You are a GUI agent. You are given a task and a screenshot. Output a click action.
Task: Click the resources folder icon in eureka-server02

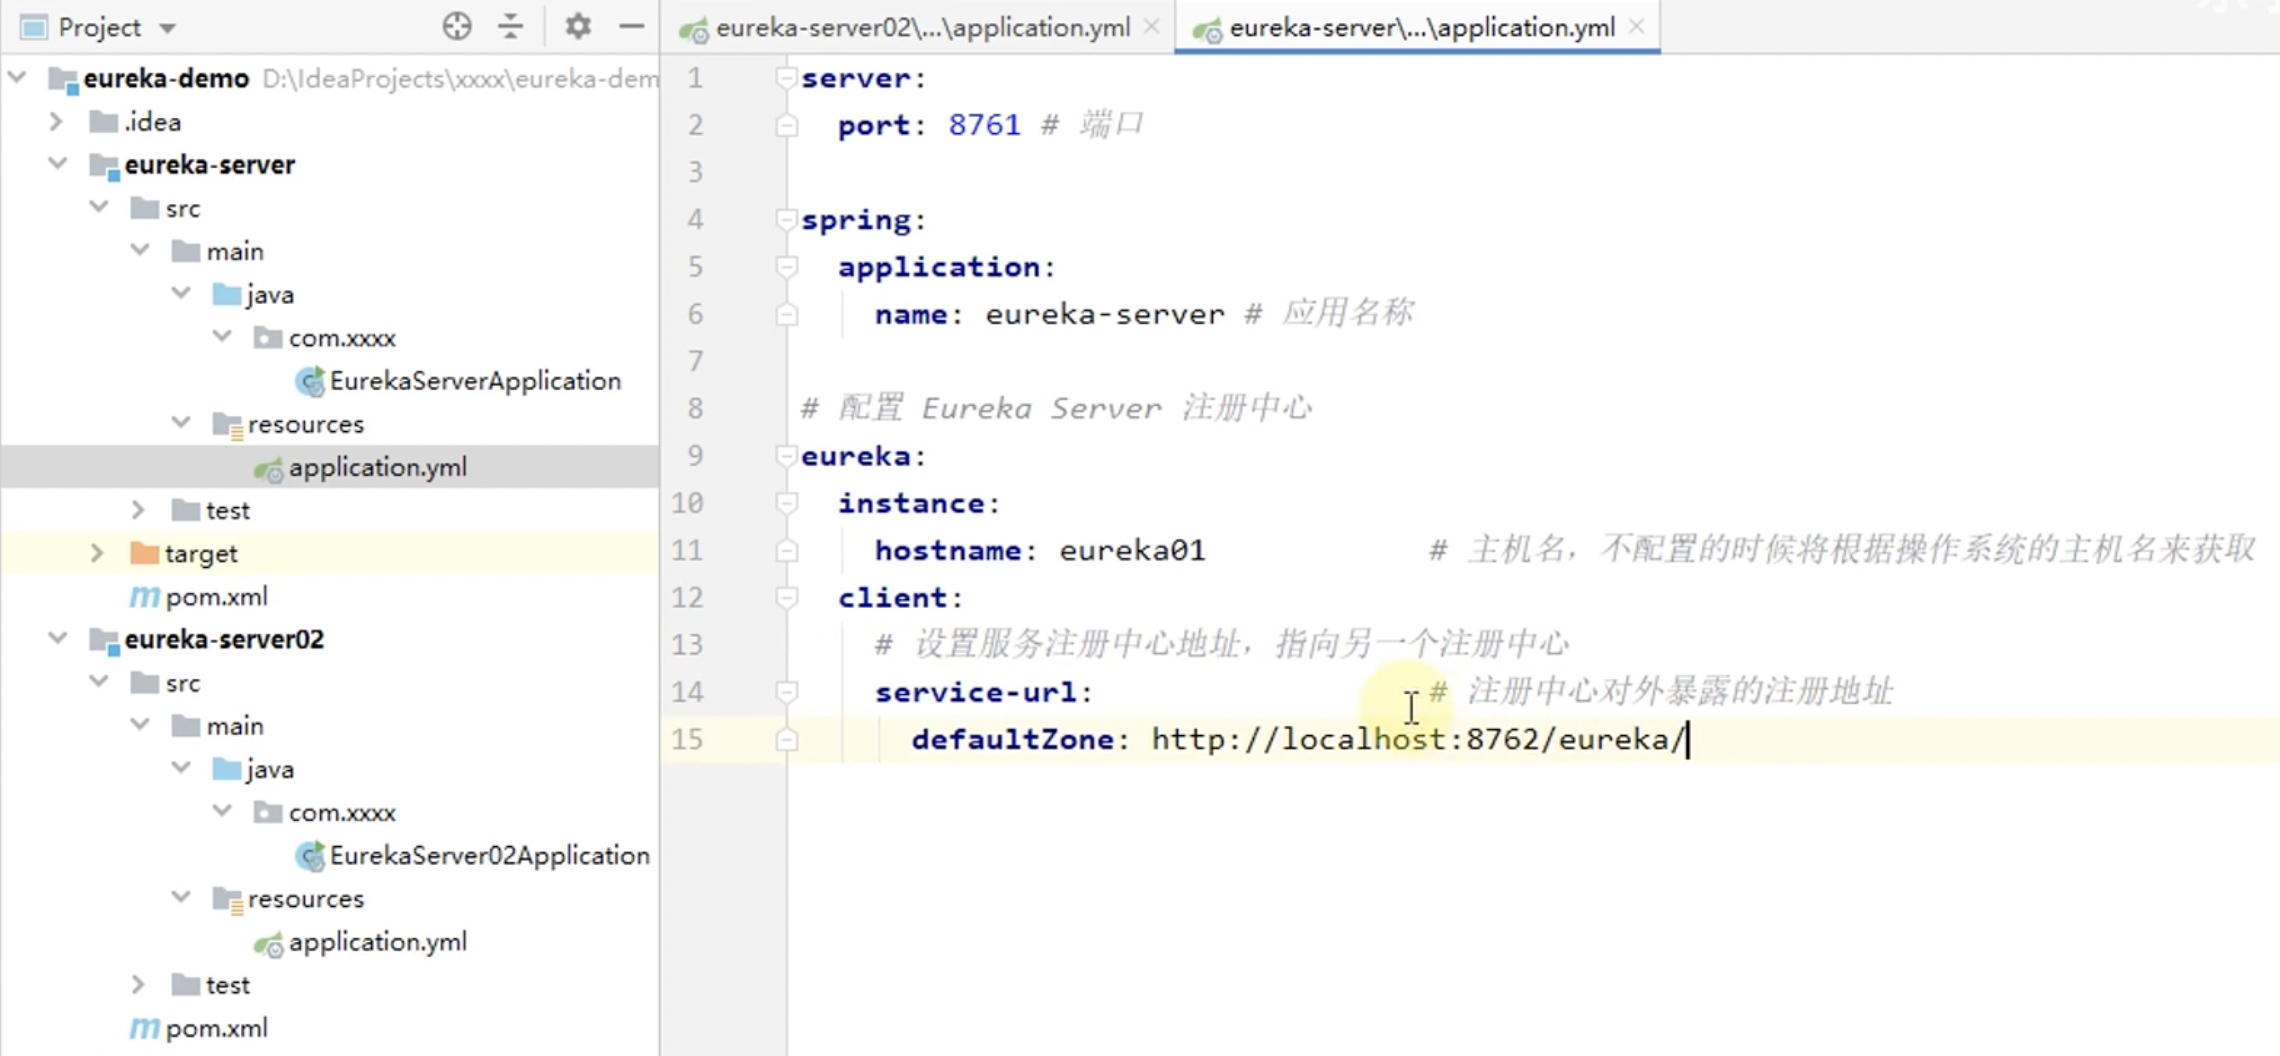point(228,900)
